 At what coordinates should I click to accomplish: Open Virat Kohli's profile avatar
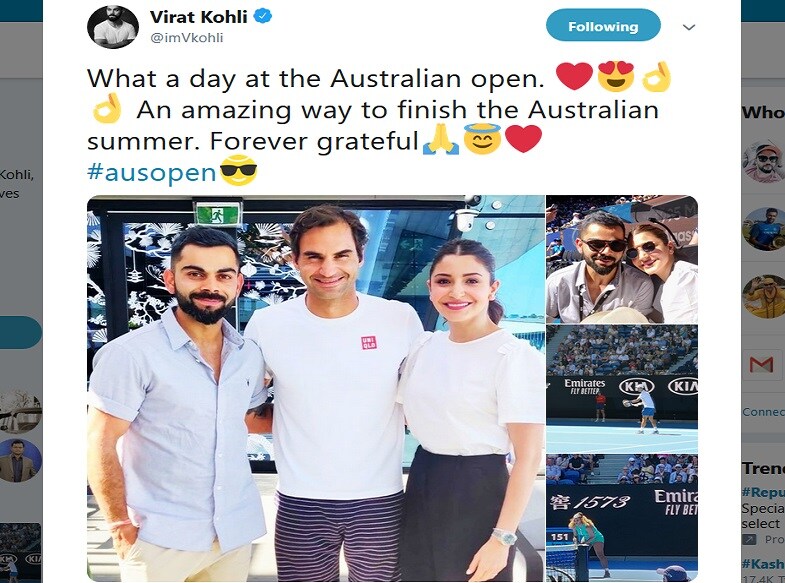coord(113,27)
